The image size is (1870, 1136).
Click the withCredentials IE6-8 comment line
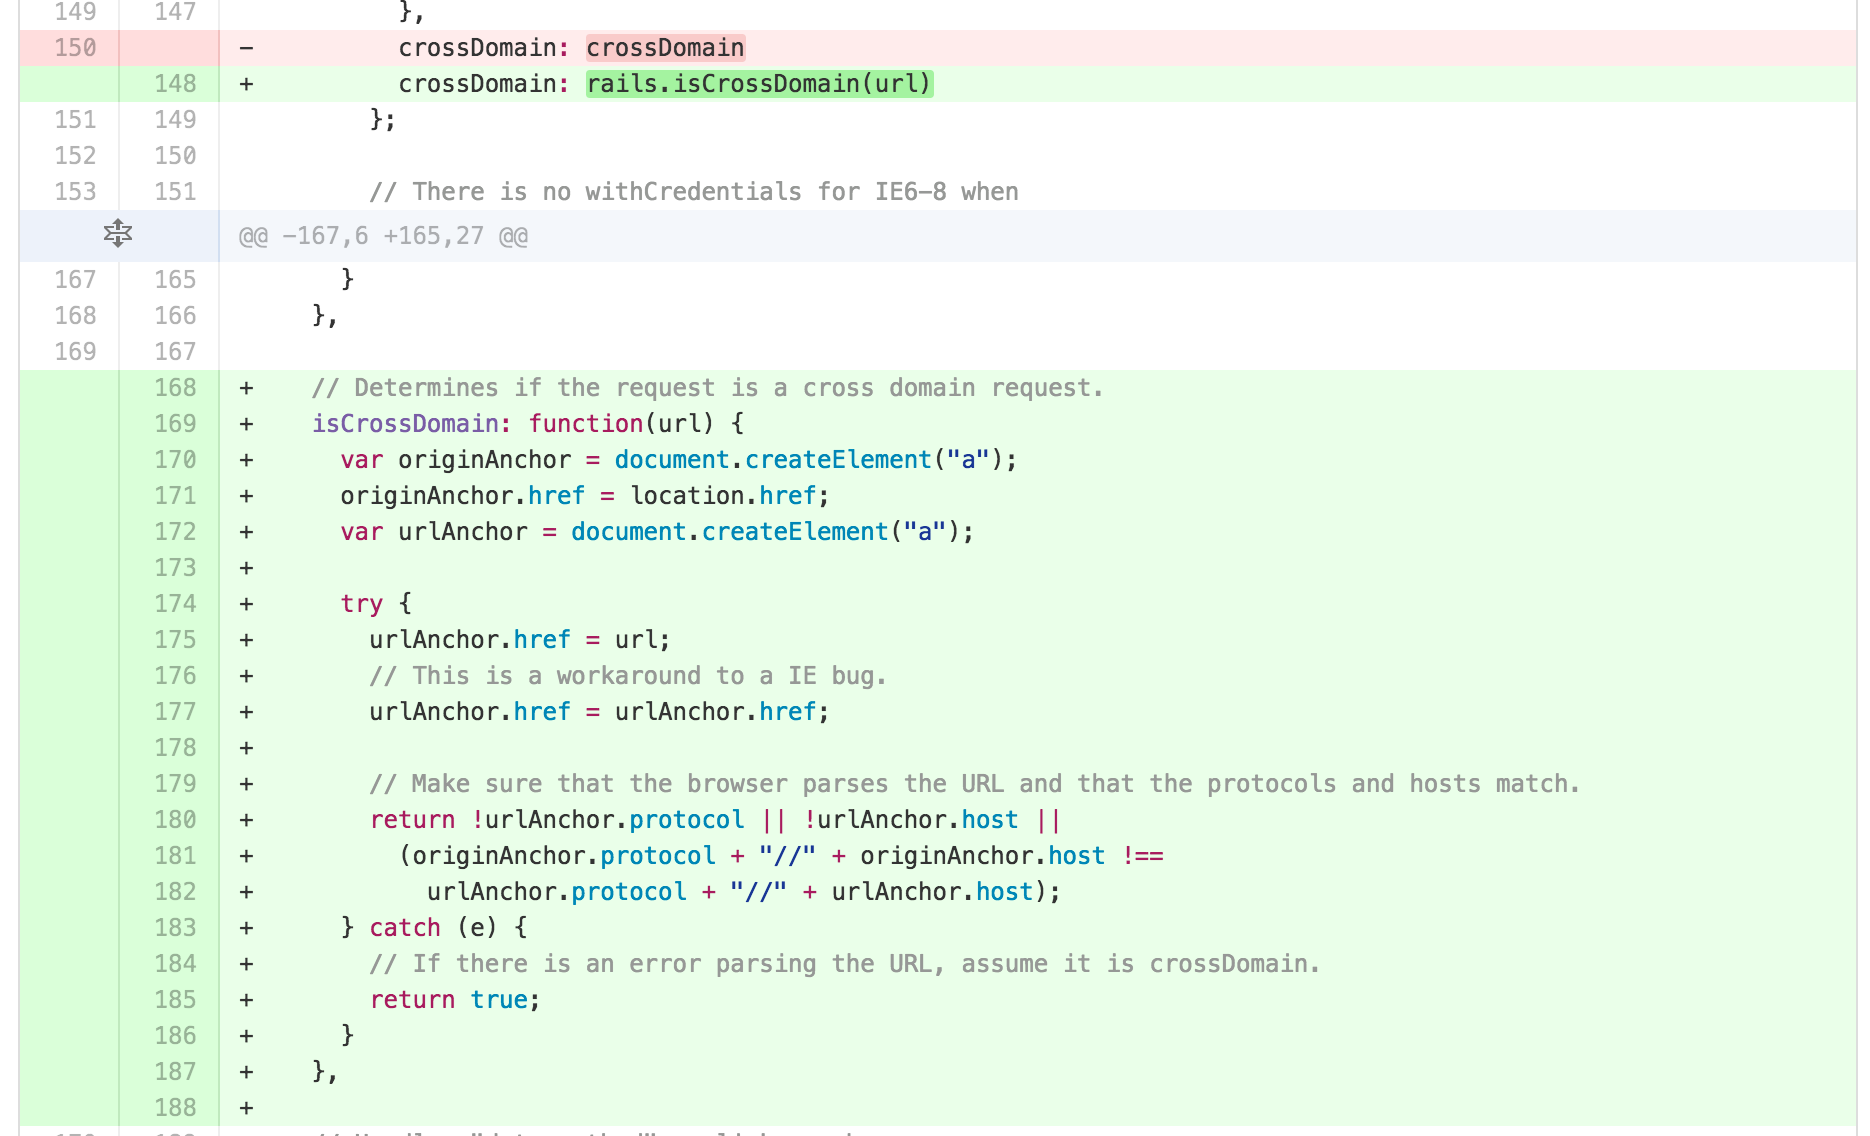(x=693, y=192)
